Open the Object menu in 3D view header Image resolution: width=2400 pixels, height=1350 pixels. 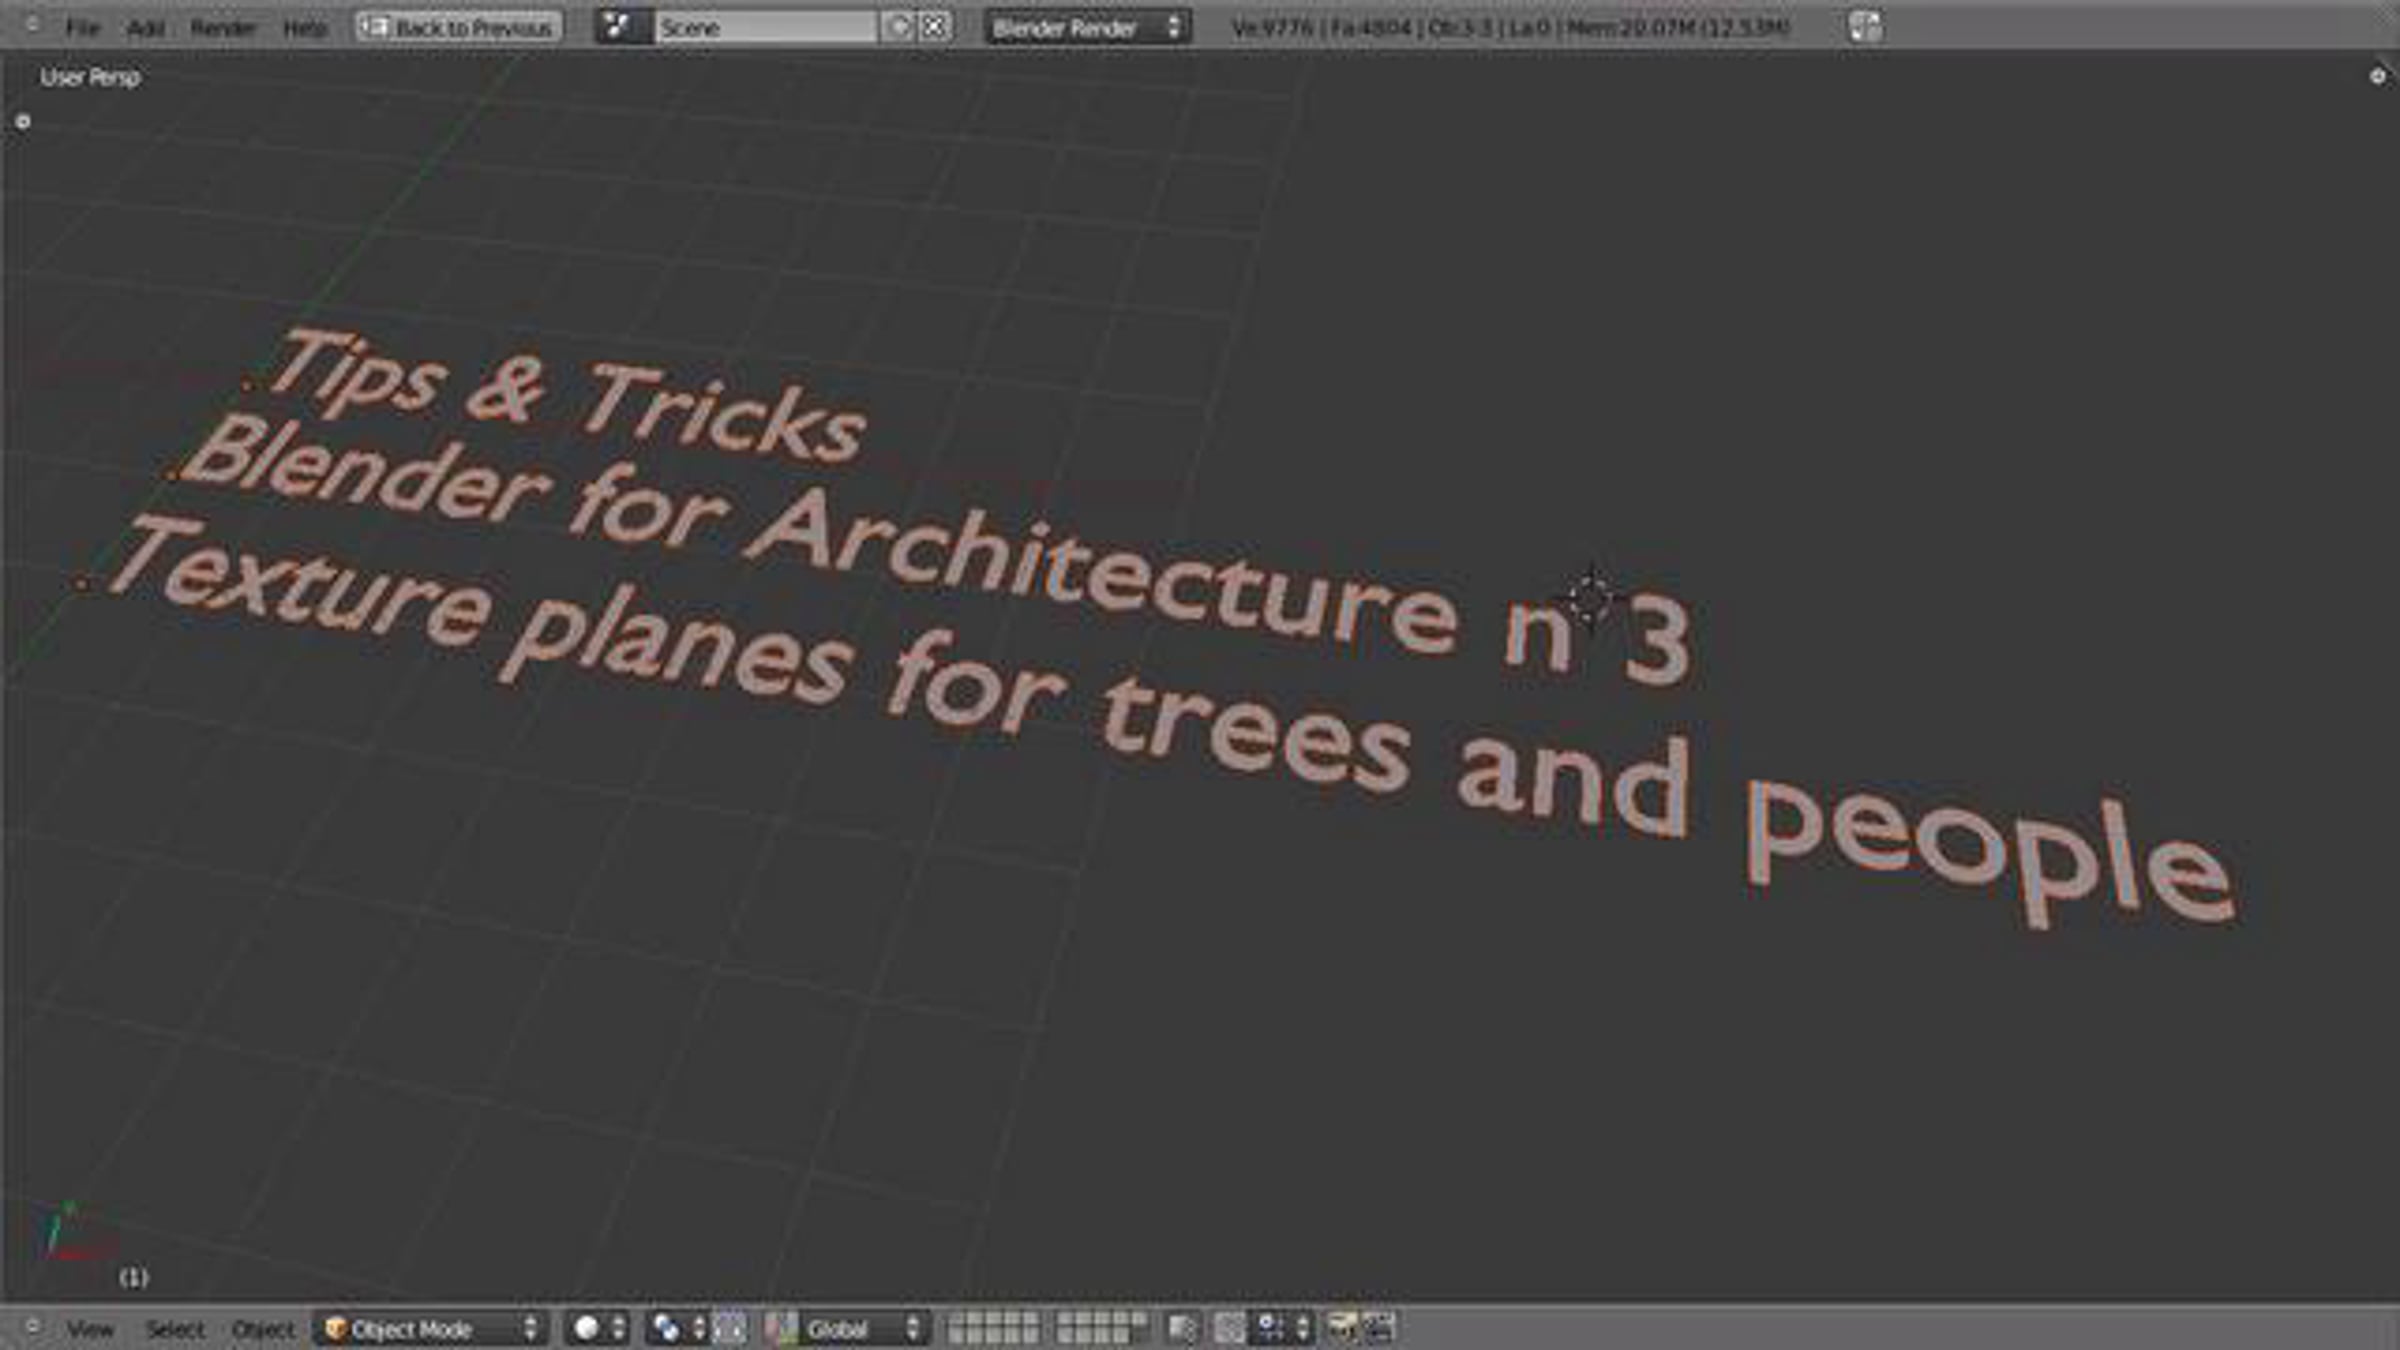263,1329
